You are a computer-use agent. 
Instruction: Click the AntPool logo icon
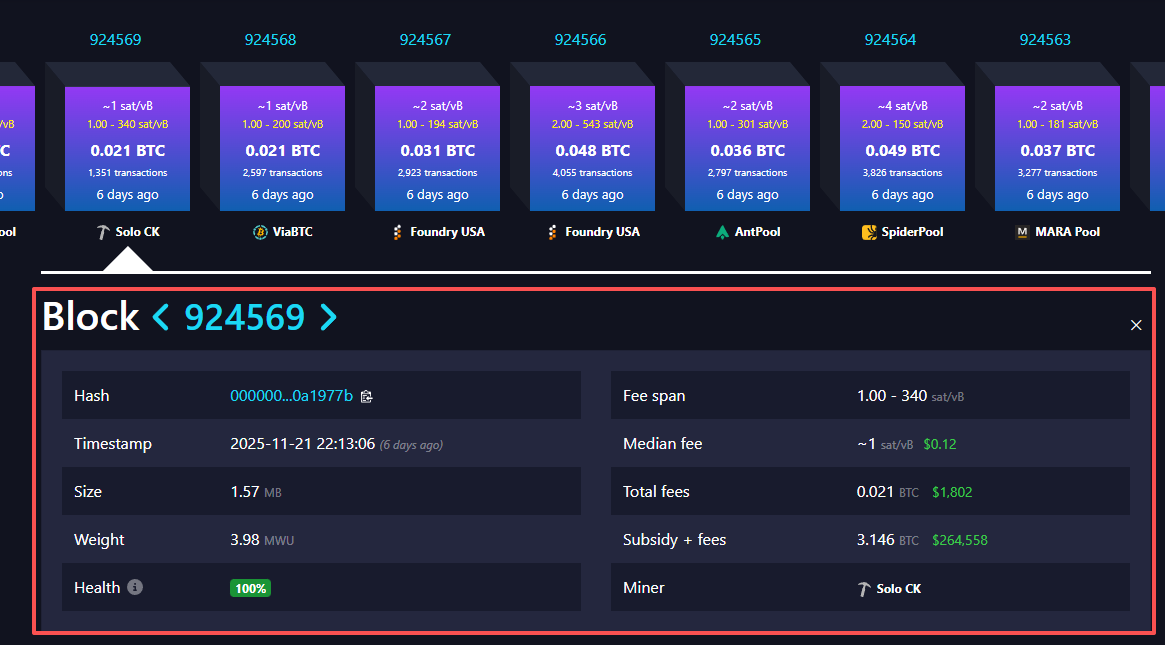click(723, 232)
